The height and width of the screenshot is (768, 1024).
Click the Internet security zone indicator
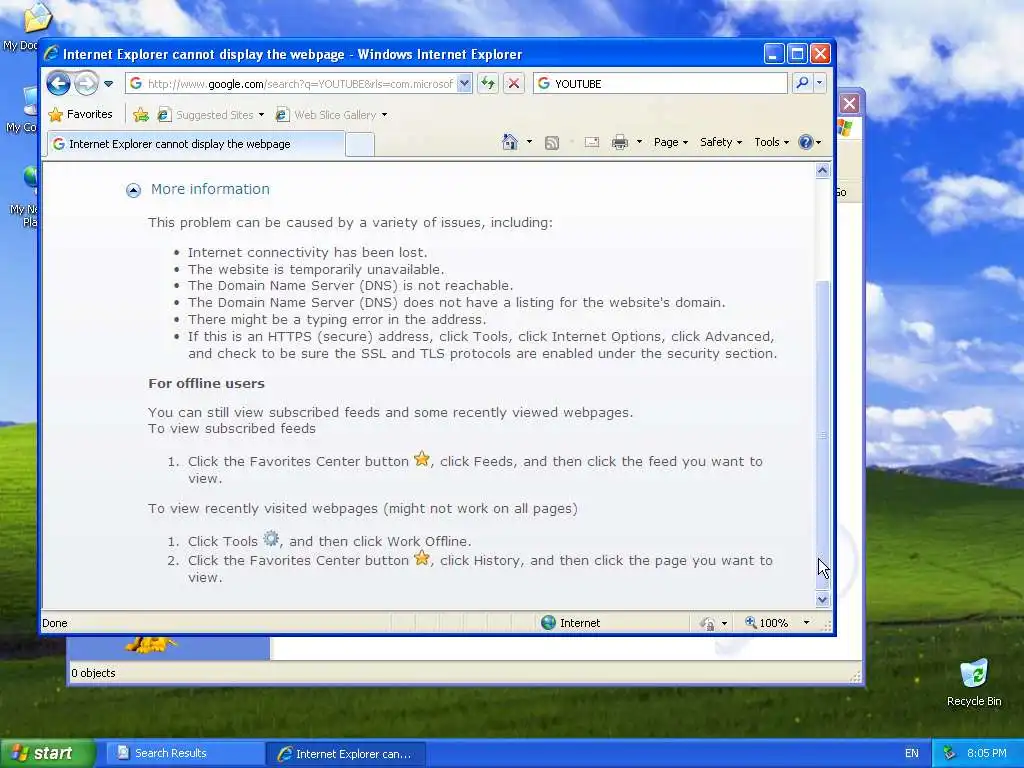click(571, 623)
